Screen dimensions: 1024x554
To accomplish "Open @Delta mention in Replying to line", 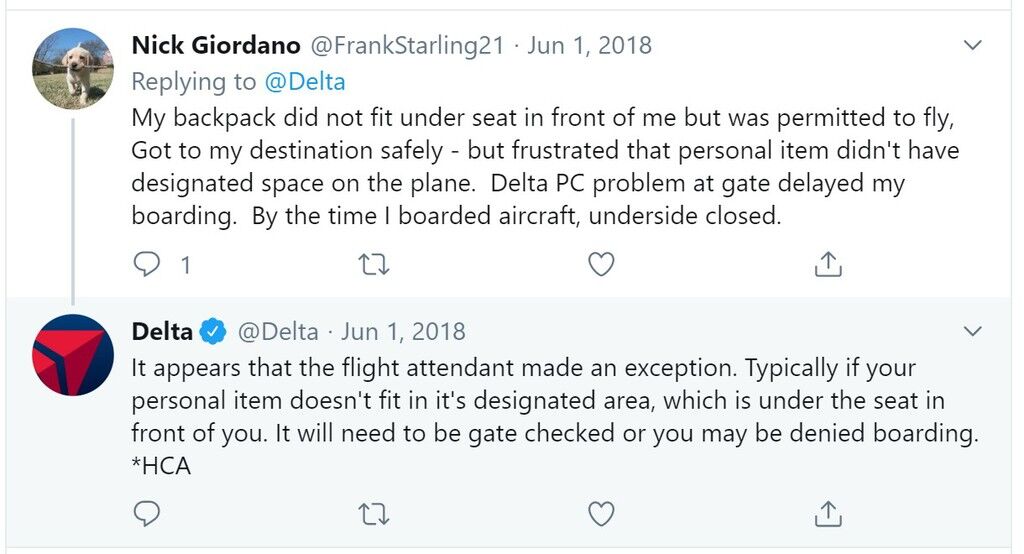I will (x=305, y=82).
